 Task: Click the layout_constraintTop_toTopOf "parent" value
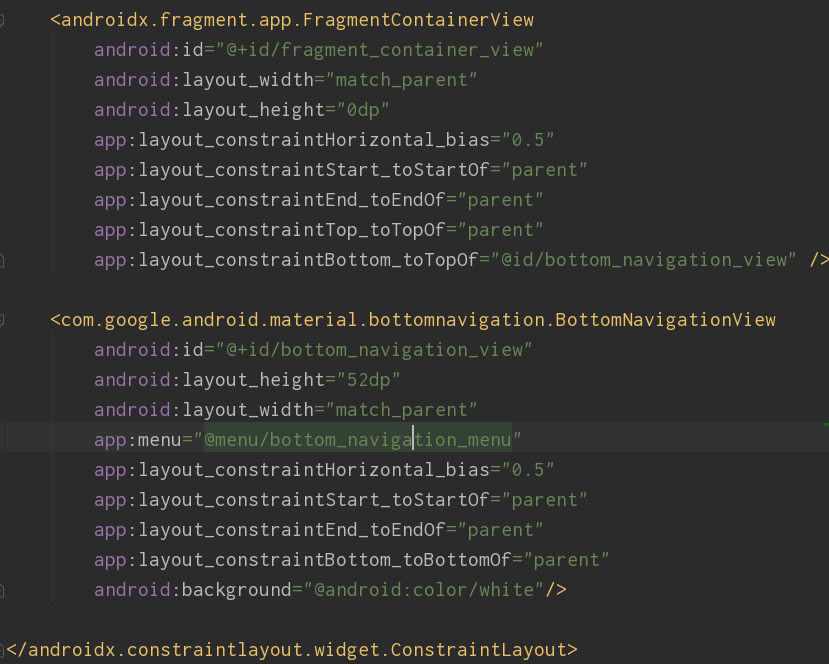tap(500, 230)
